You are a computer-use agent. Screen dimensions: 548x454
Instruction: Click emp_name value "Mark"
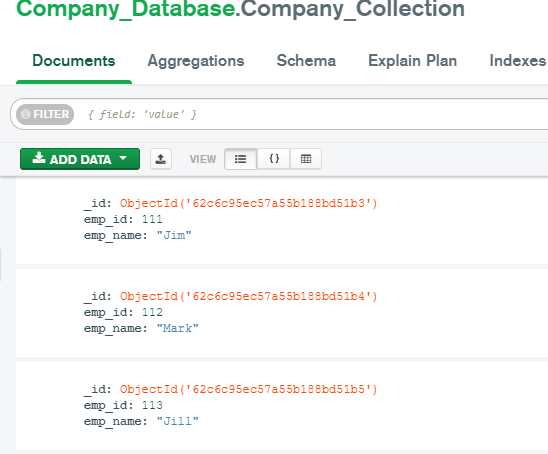tap(178, 328)
